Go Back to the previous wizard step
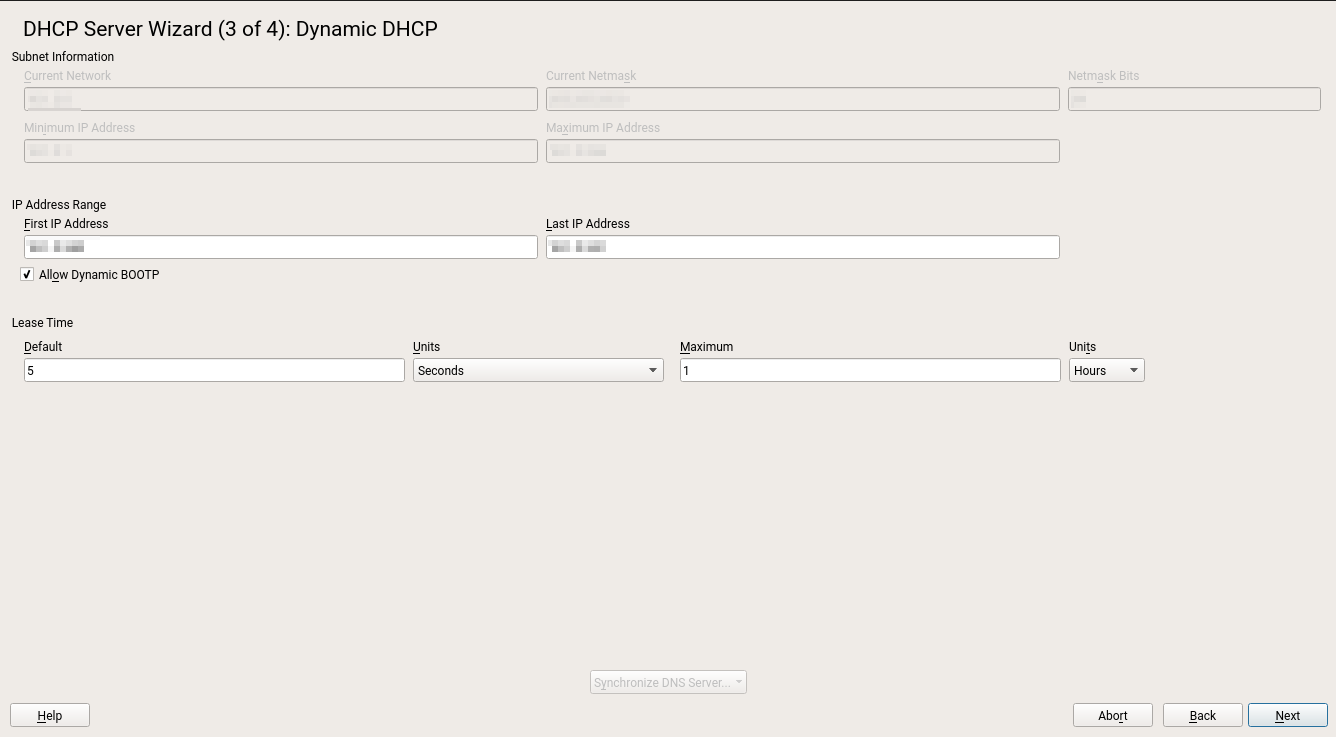The width and height of the screenshot is (1336, 737). [1202, 715]
